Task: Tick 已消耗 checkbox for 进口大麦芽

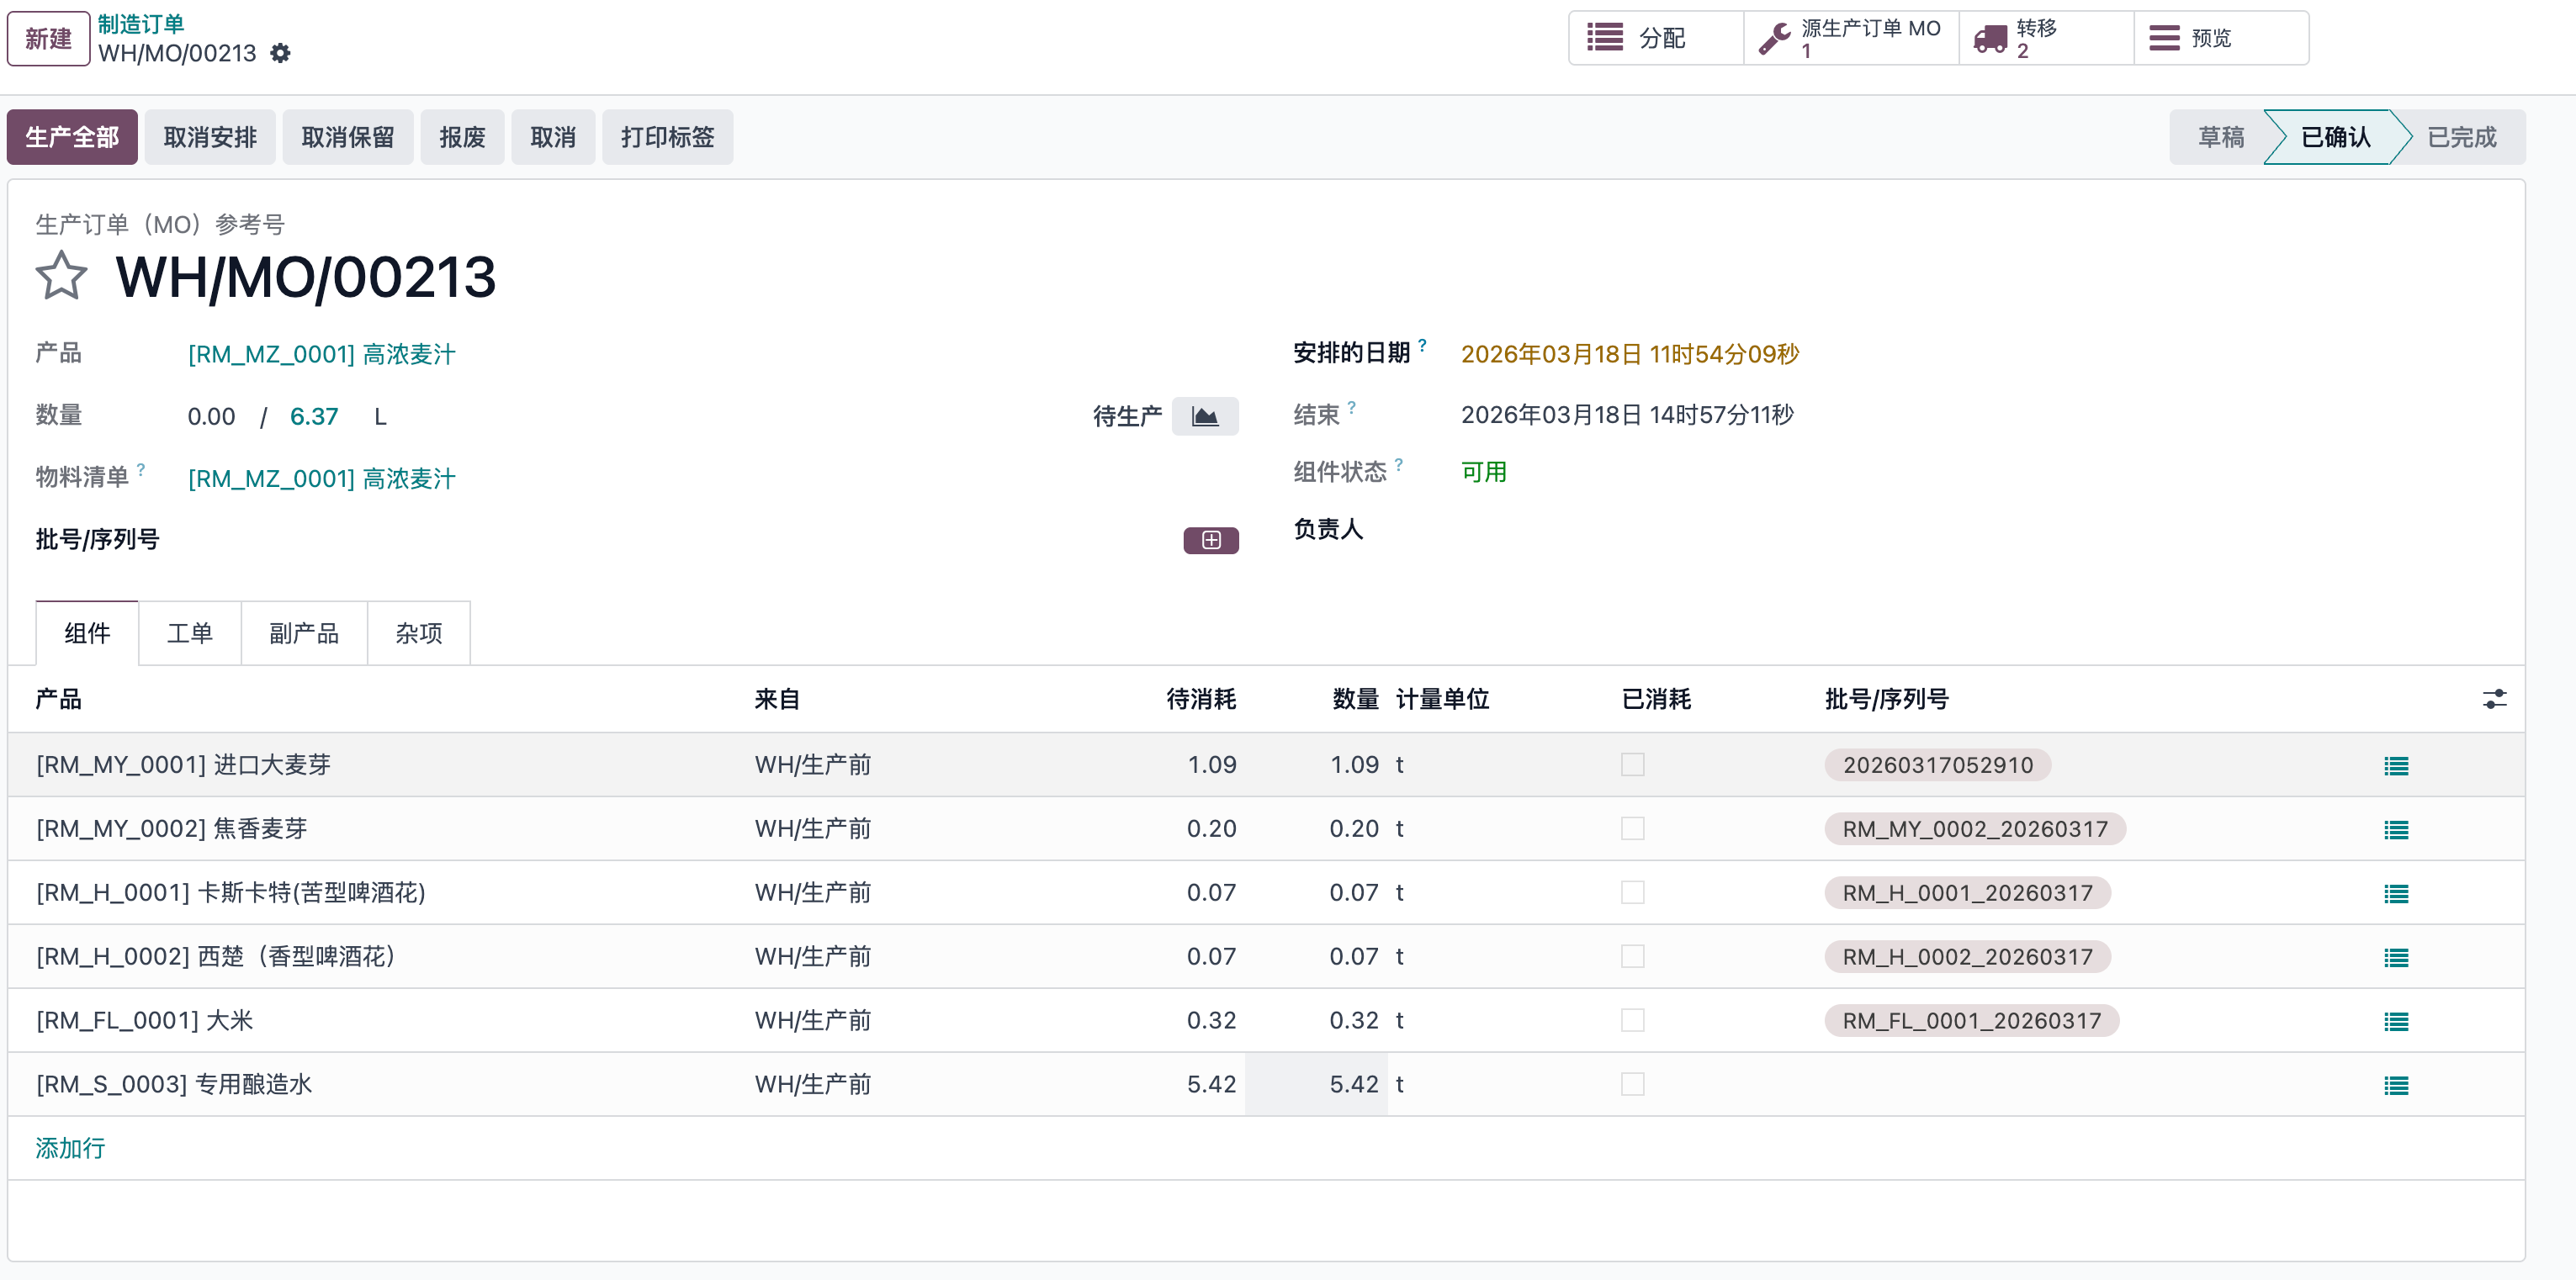Action: (x=1633, y=765)
